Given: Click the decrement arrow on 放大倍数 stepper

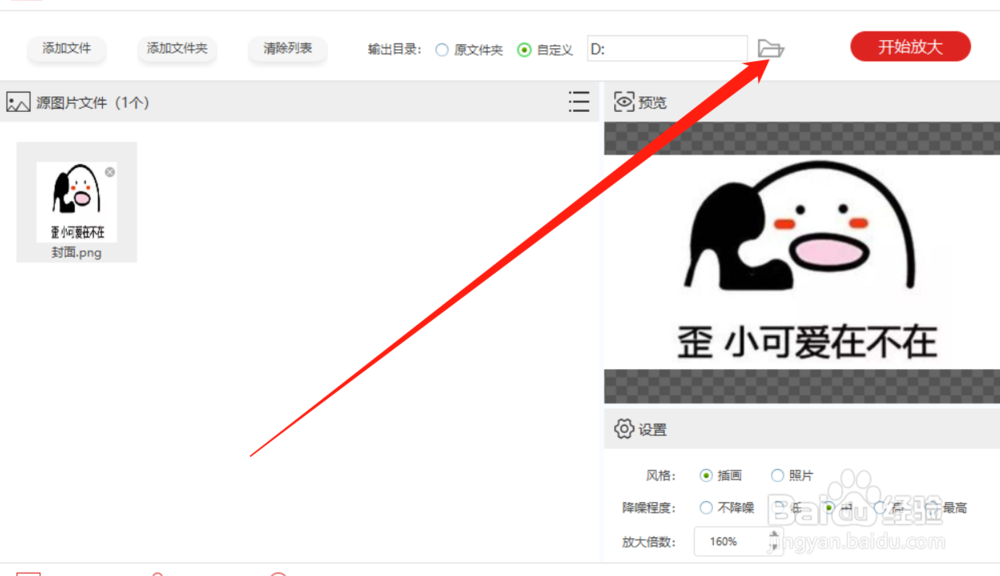Looking at the screenshot, I should click(773, 546).
